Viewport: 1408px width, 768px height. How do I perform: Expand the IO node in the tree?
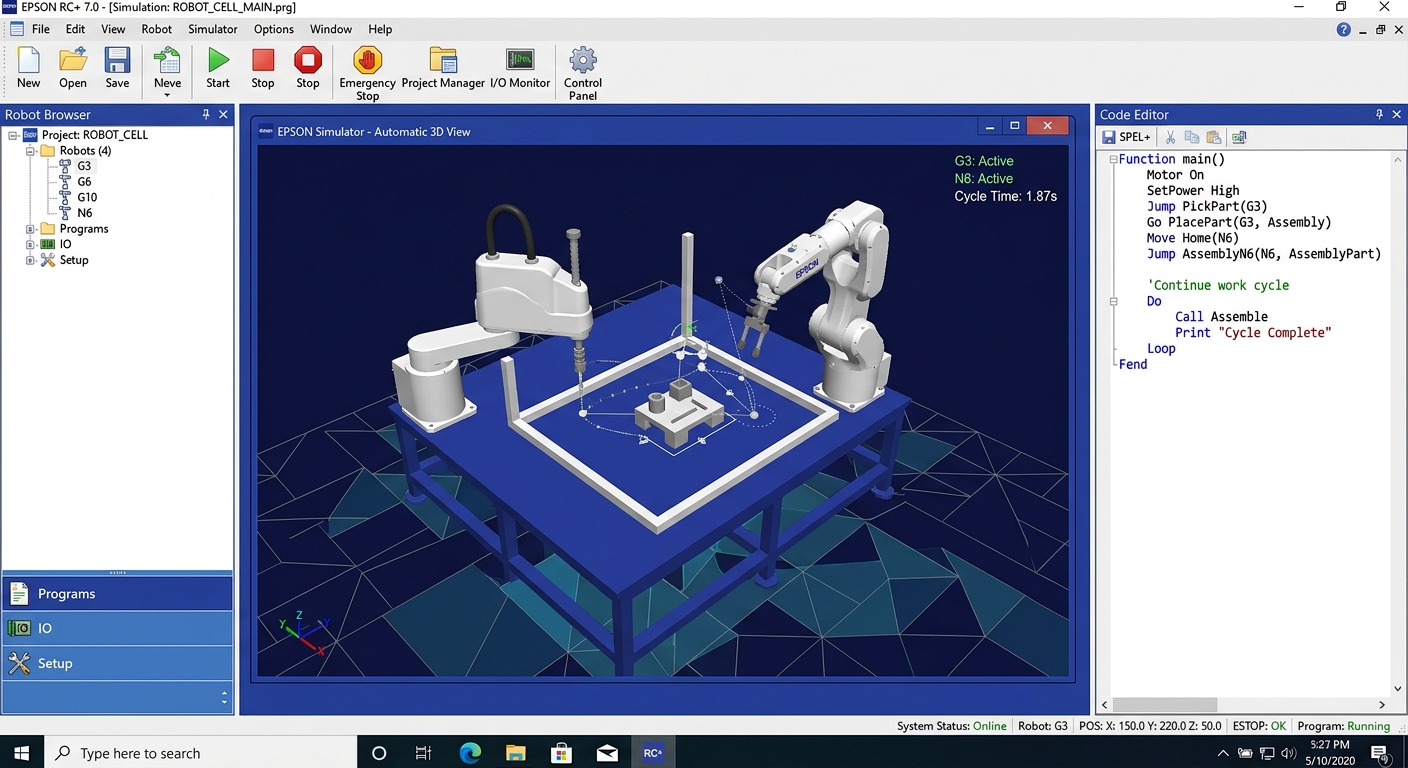pyautogui.click(x=31, y=244)
